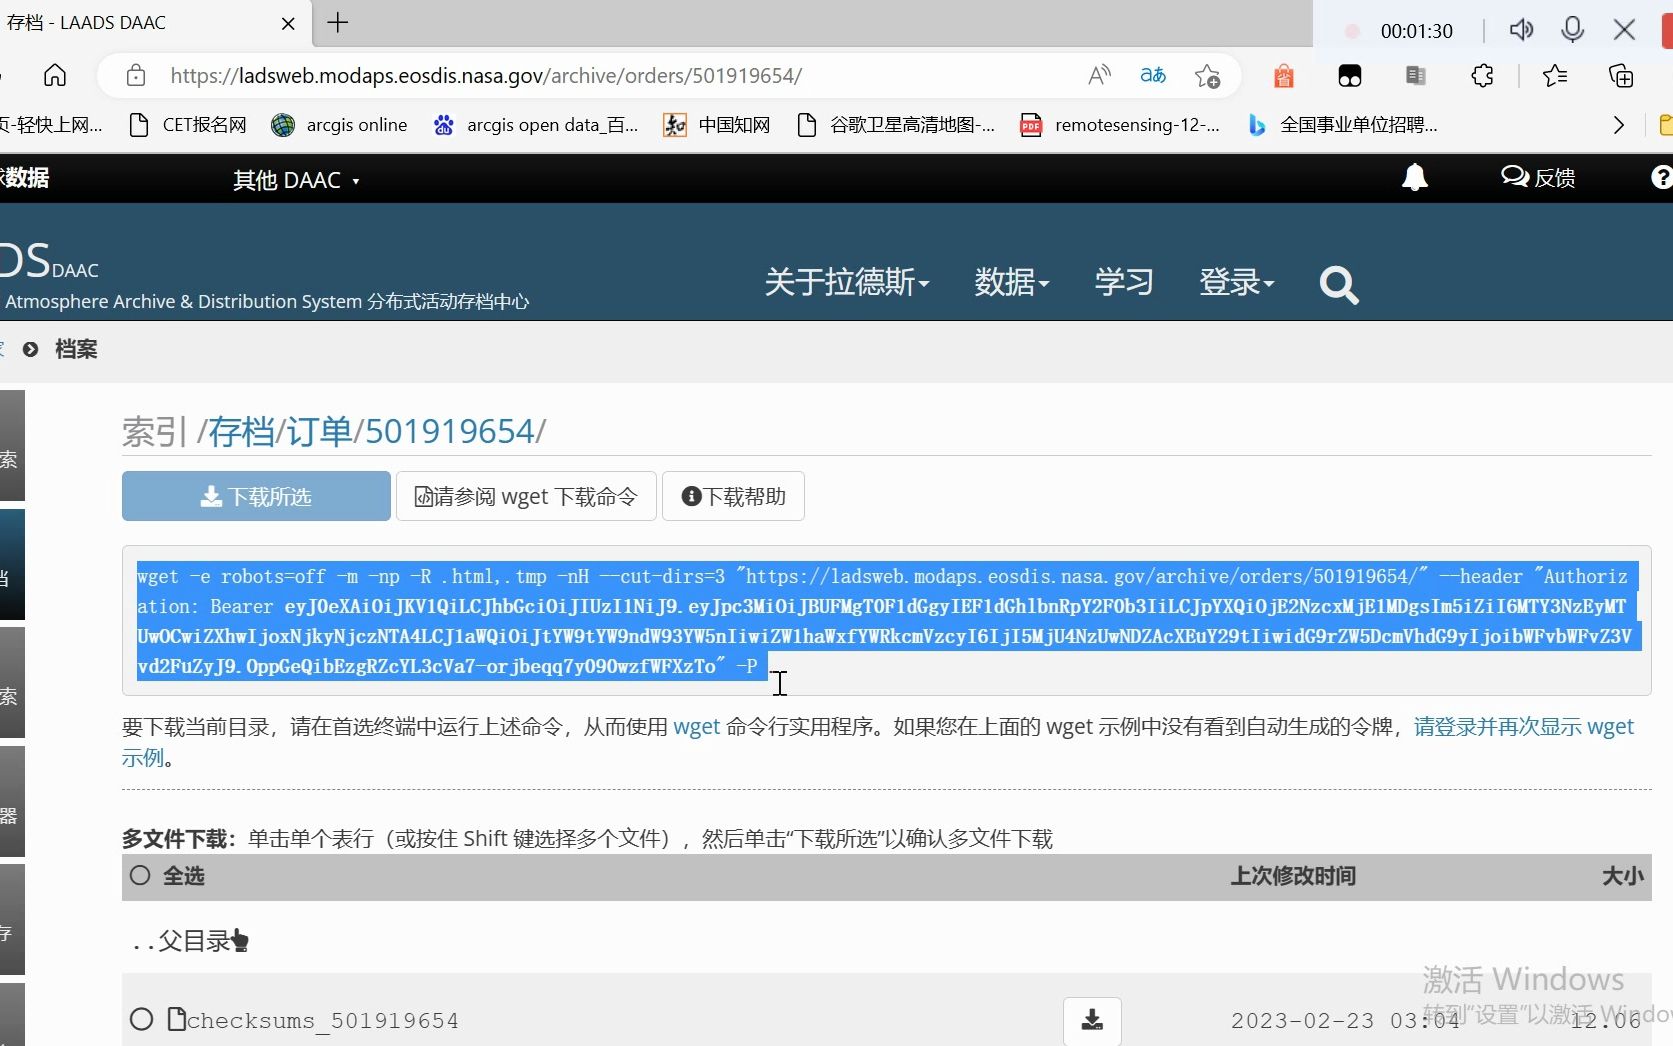This screenshot has height=1046, width=1673.
Task: Open the arcgis open data bookmark
Action: point(536,125)
